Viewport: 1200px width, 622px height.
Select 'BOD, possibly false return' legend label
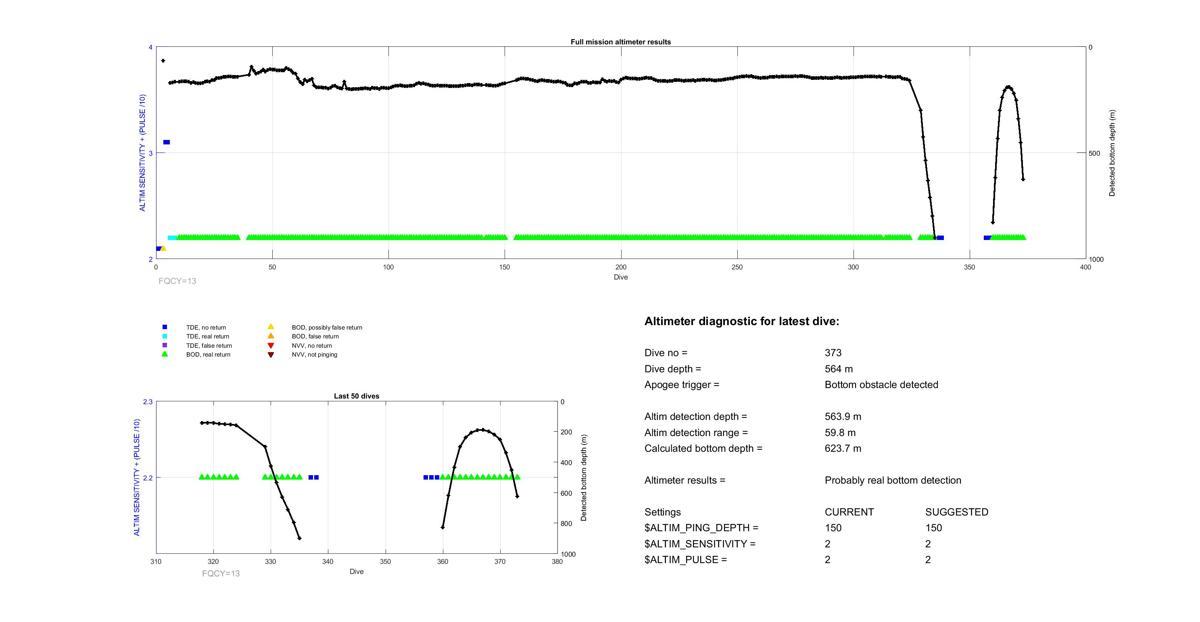click(x=327, y=327)
